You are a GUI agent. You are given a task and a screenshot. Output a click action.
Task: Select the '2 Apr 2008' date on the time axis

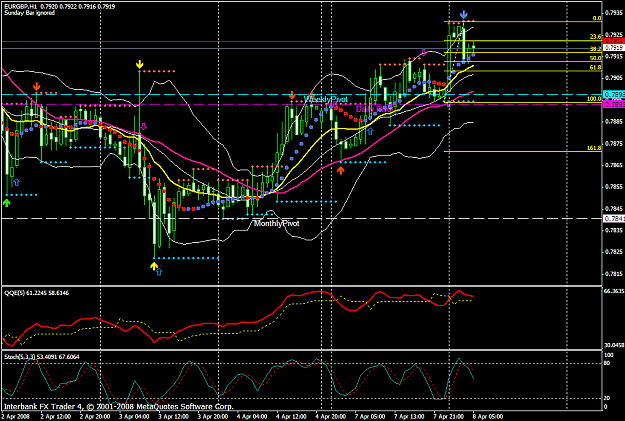[16, 417]
